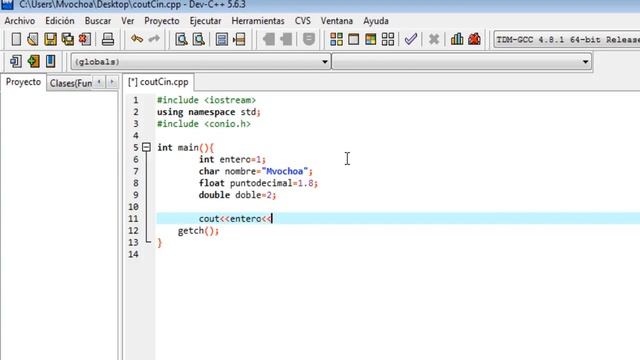Click the text #include <iostream>
The width and height of the screenshot is (640, 360).
(x=207, y=100)
